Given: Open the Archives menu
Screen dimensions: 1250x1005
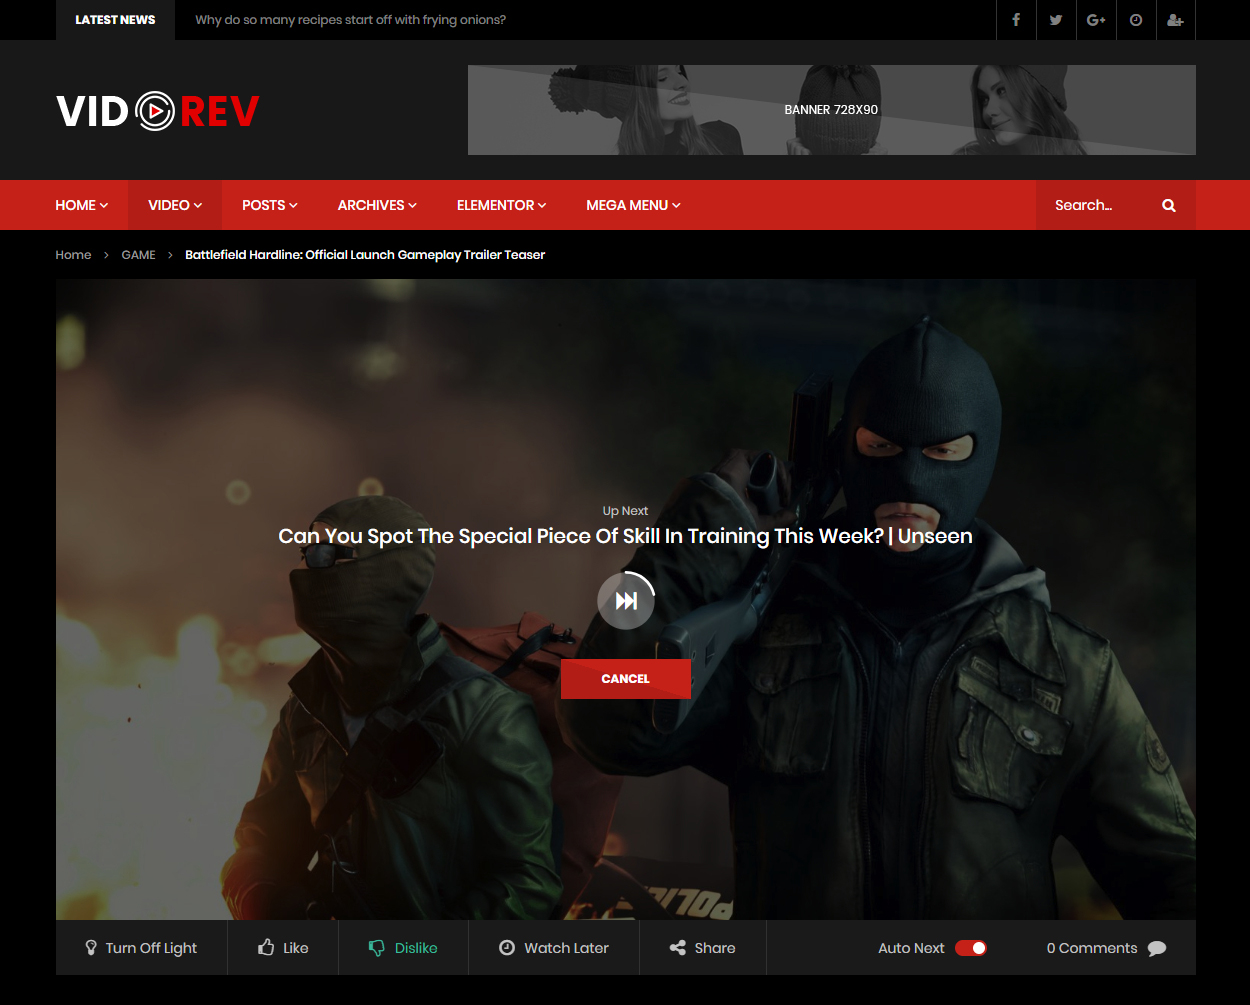Looking at the screenshot, I should (x=377, y=205).
